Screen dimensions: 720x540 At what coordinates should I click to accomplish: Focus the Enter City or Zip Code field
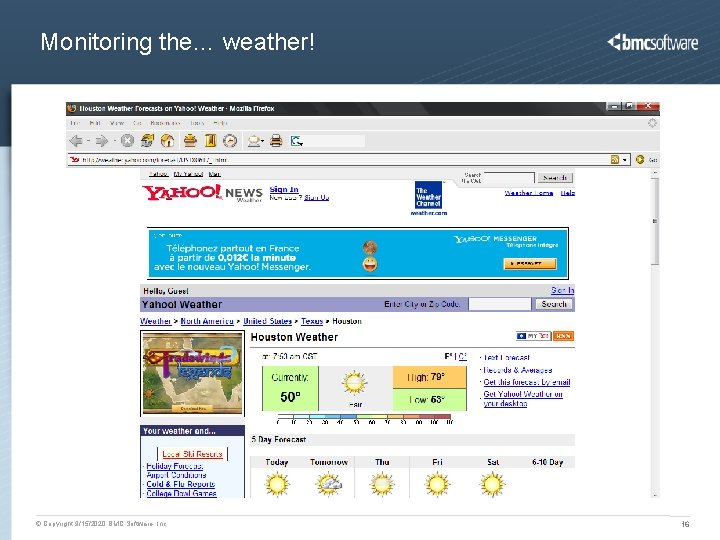(500, 304)
